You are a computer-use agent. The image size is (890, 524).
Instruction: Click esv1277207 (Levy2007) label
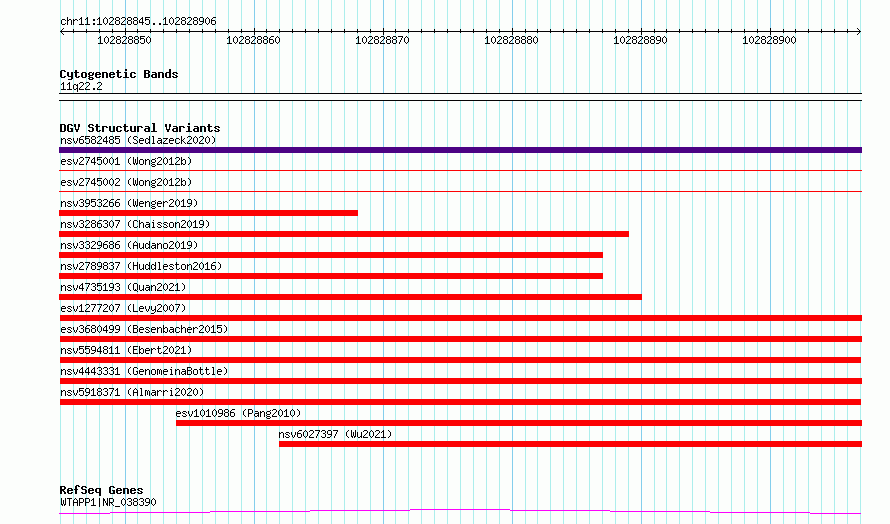click(123, 308)
